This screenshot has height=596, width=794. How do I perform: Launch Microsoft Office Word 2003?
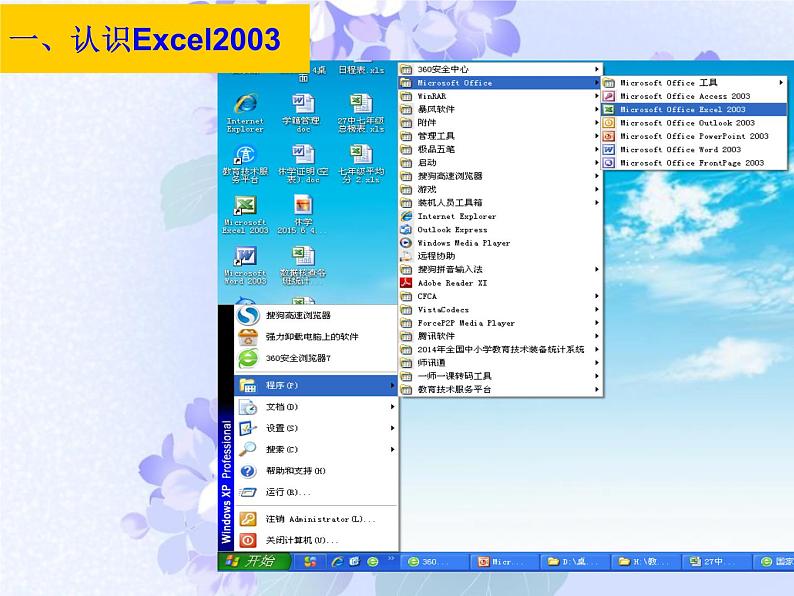pyautogui.click(x=694, y=150)
